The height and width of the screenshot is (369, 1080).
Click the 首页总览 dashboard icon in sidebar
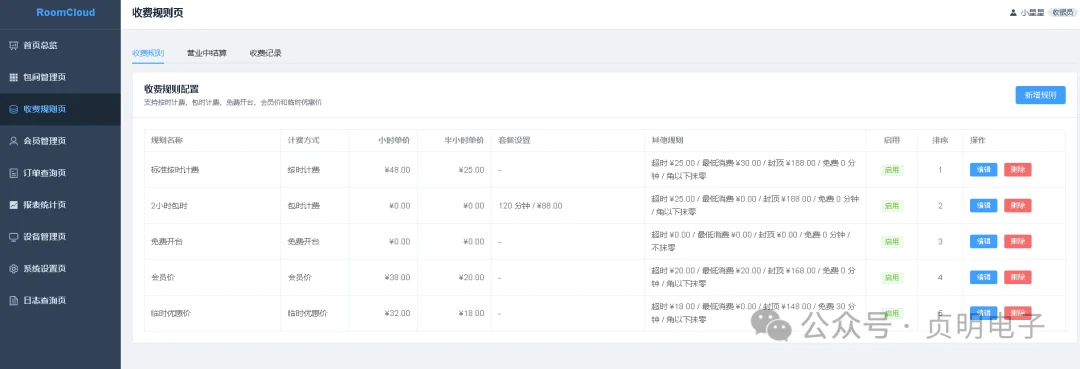pos(13,45)
